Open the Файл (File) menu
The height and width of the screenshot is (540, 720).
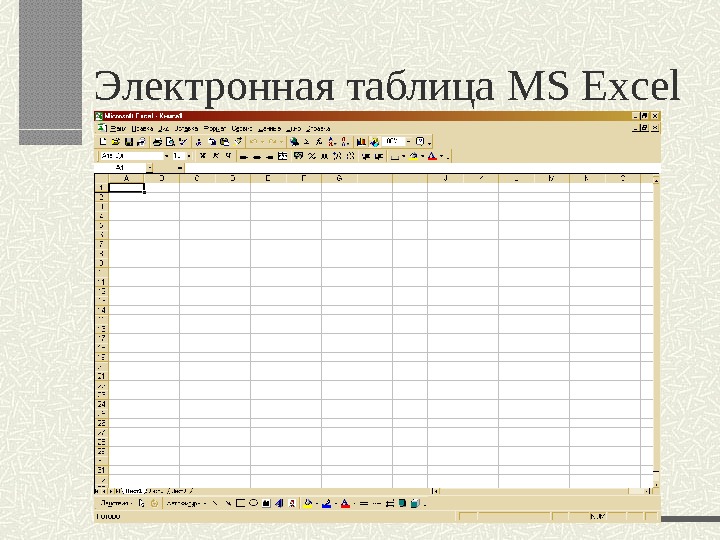click(118, 129)
